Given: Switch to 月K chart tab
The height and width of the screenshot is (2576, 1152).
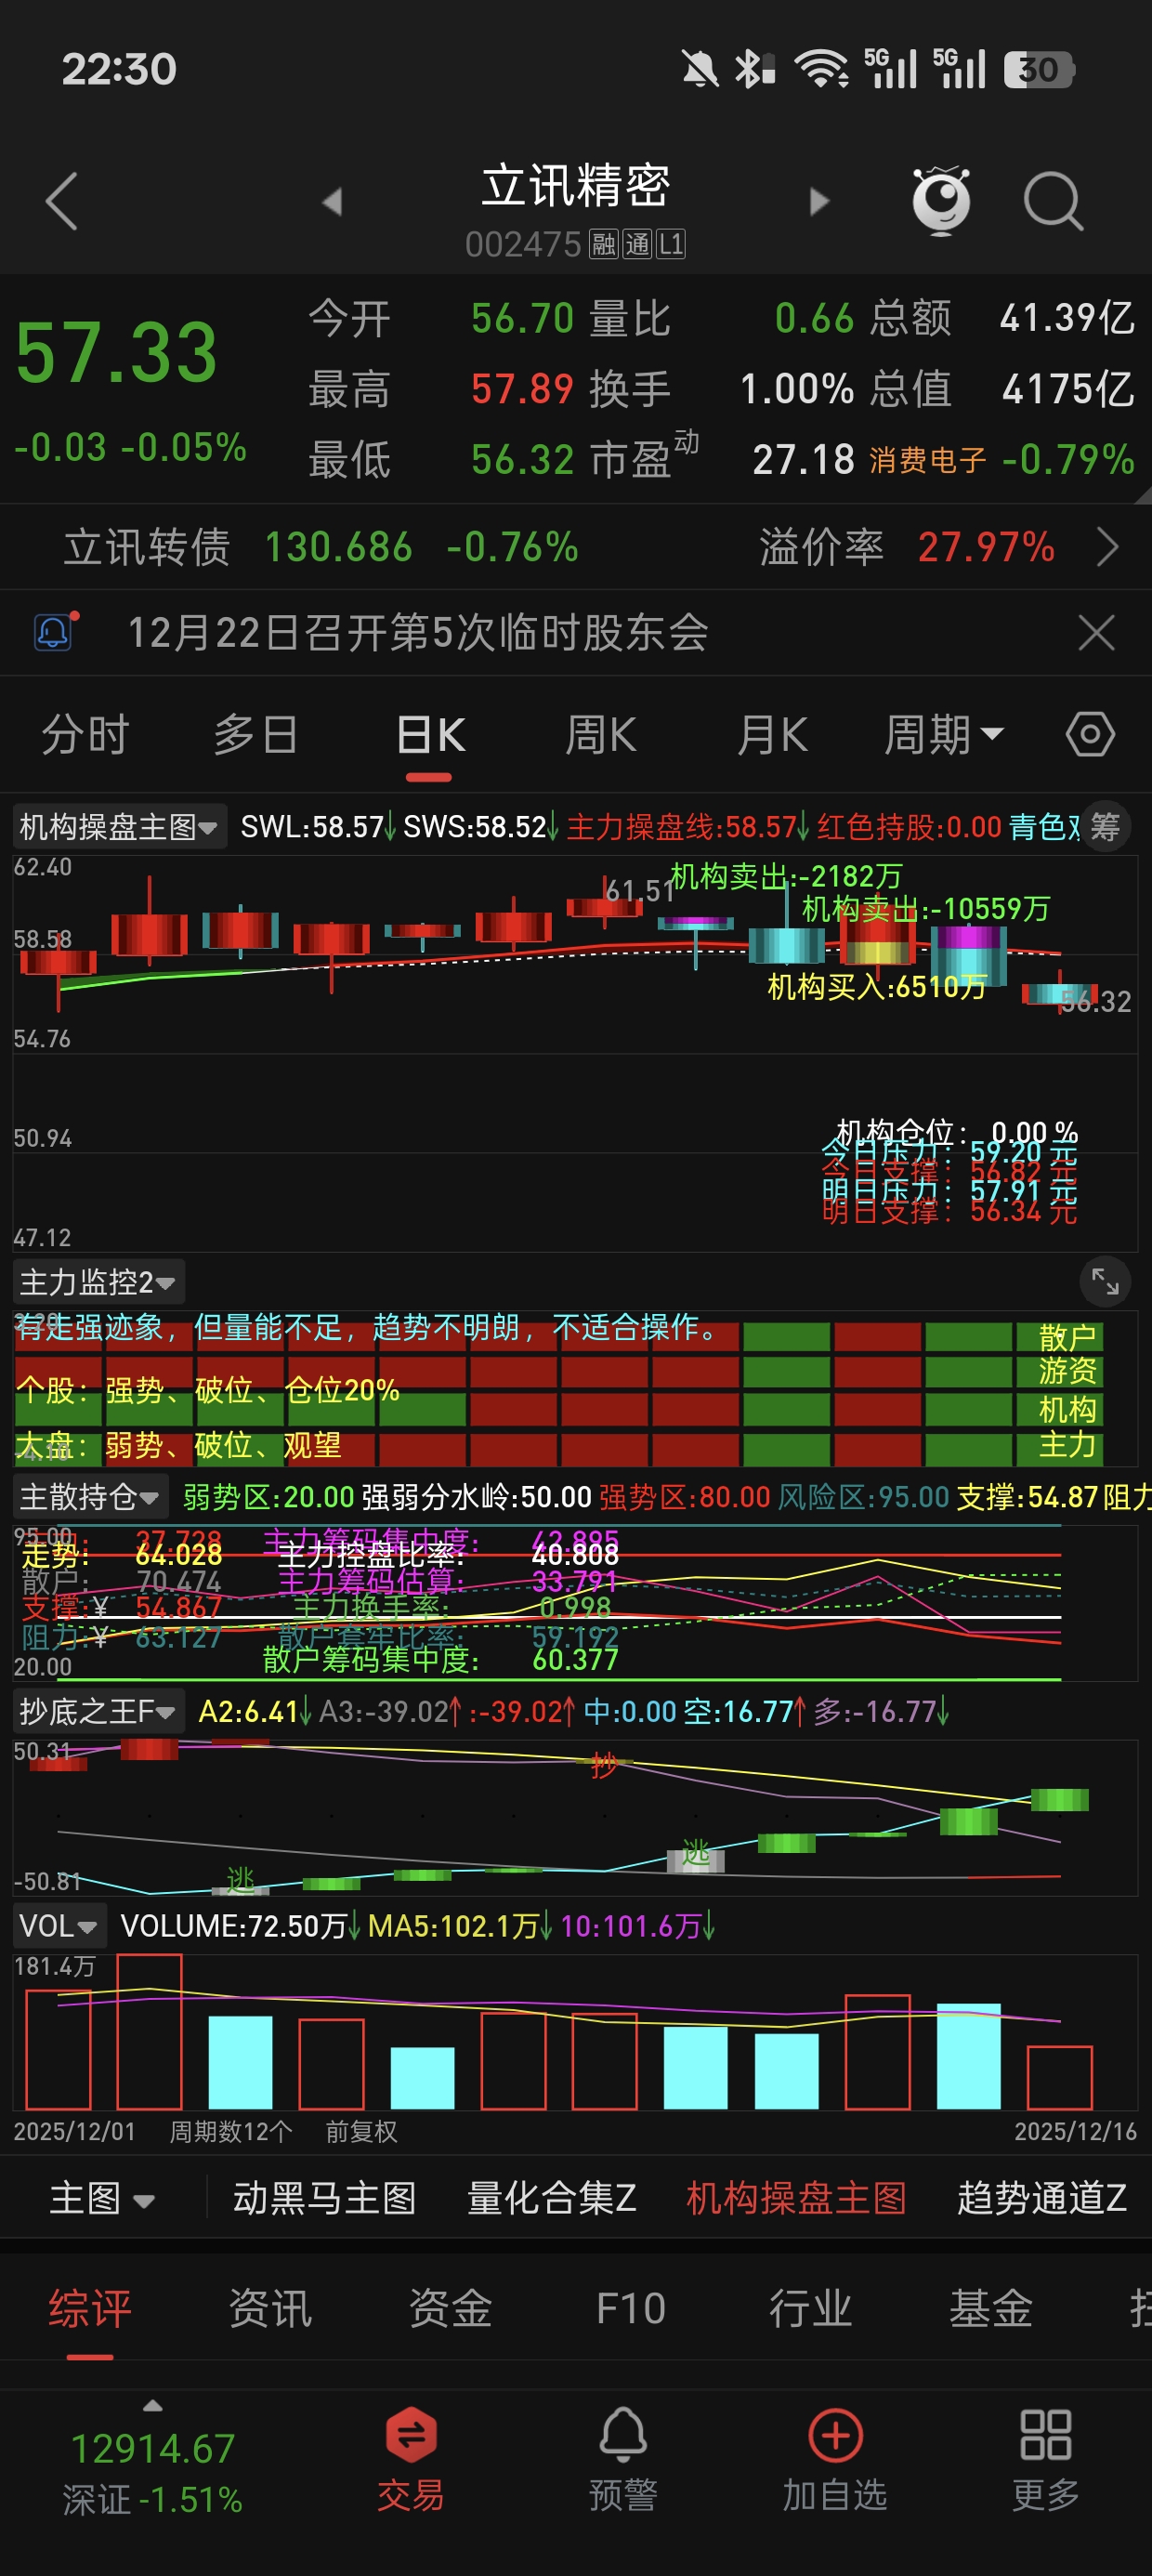Looking at the screenshot, I should pyautogui.click(x=772, y=735).
